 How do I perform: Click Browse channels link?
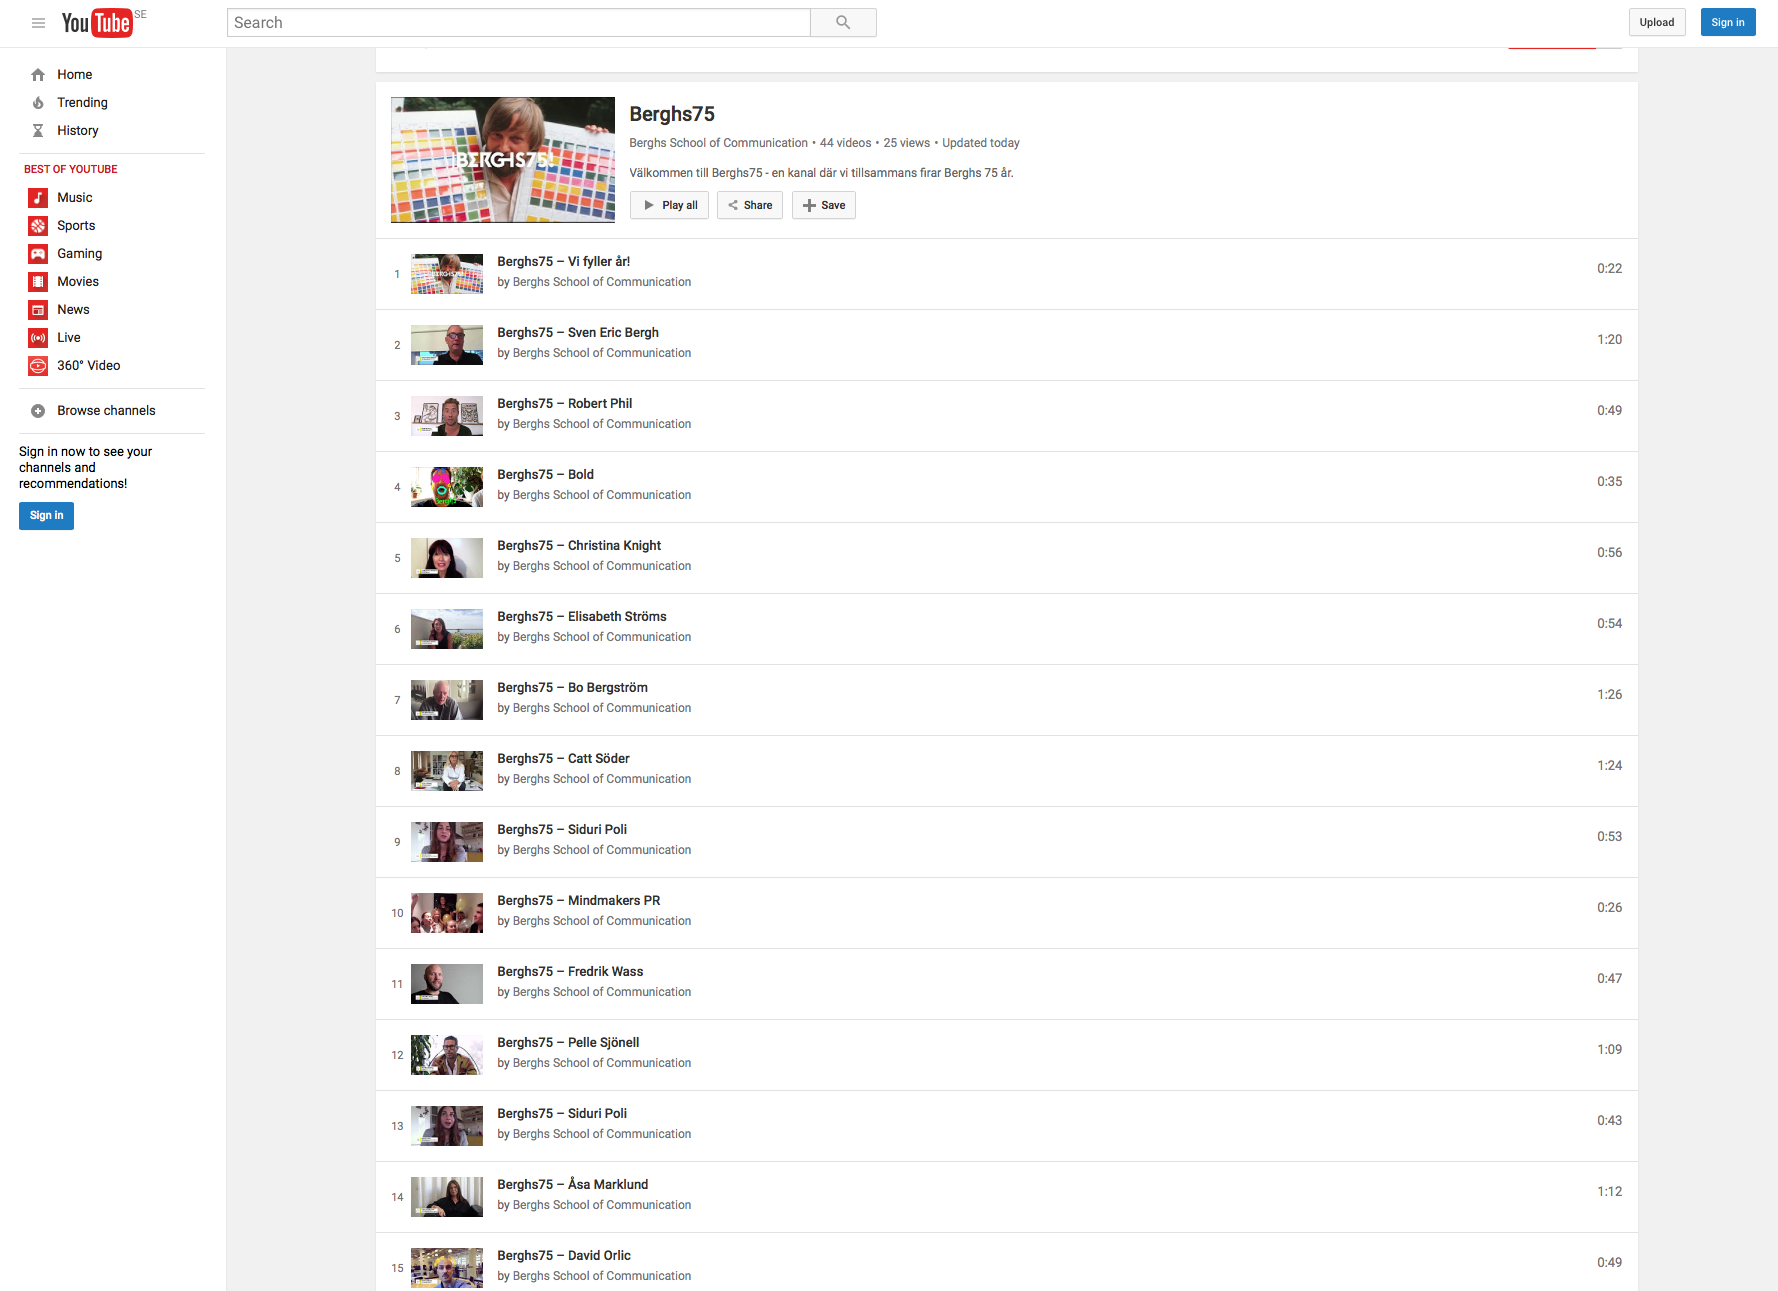pyautogui.click(x=106, y=411)
